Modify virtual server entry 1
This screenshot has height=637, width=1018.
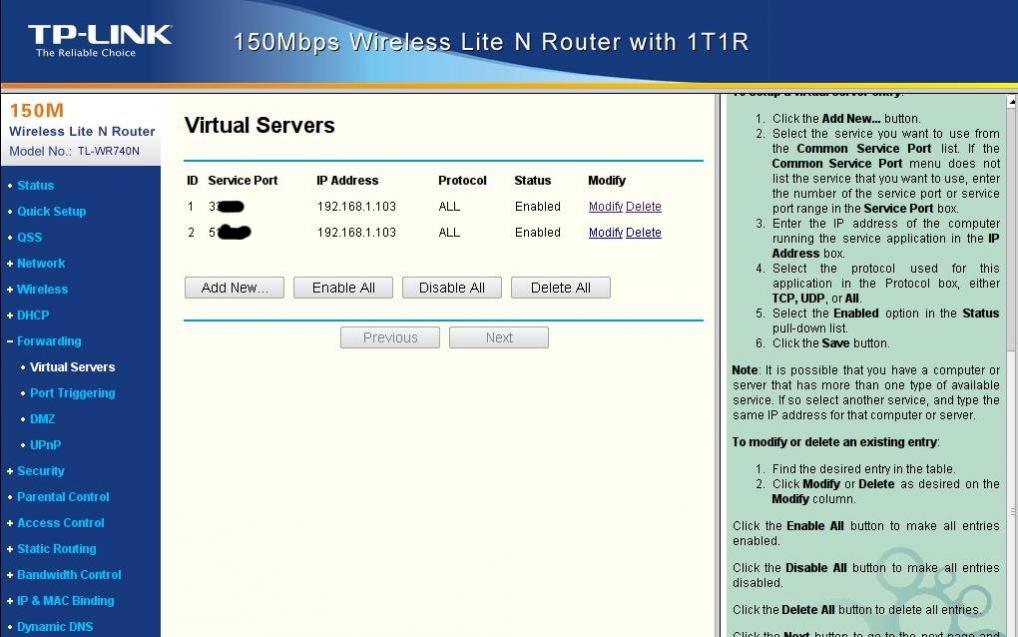click(605, 207)
